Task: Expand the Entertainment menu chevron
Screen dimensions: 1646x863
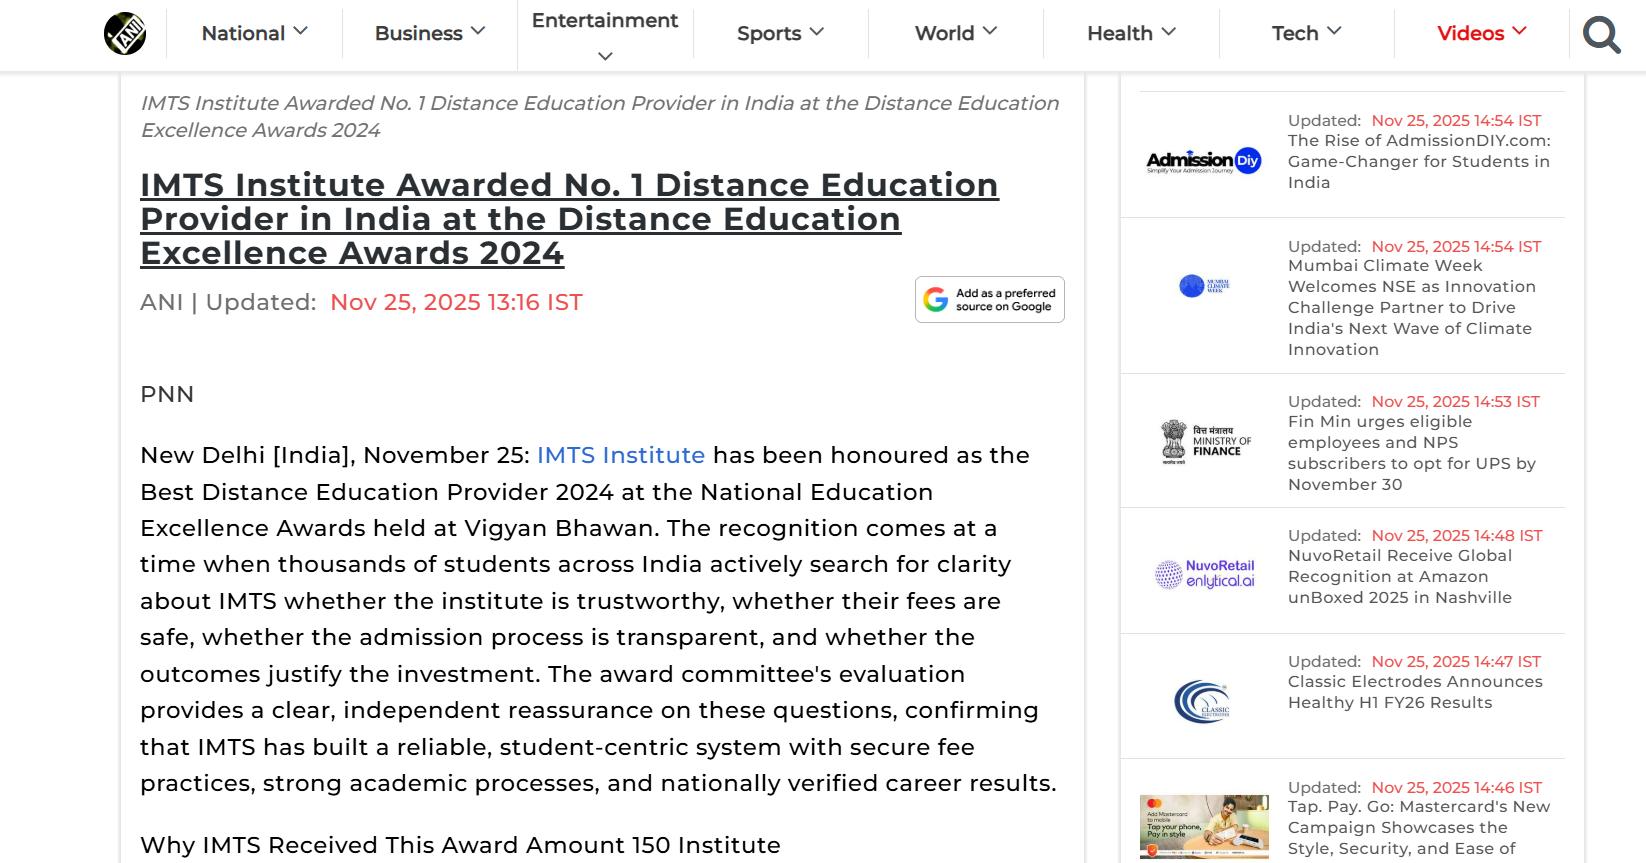Action: pyautogui.click(x=605, y=57)
